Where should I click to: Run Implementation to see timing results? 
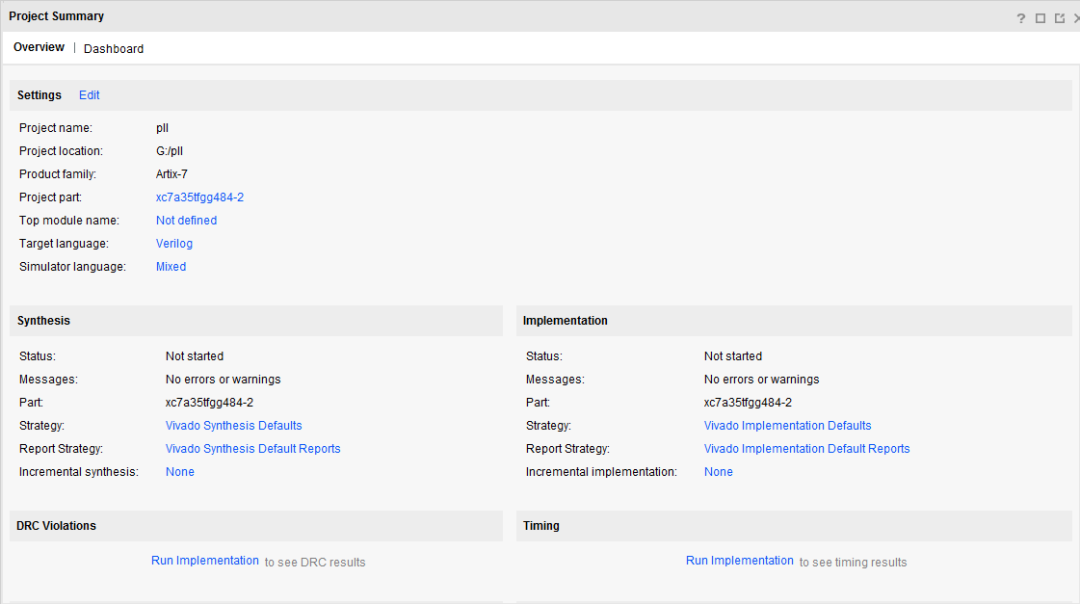tap(740, 561)
